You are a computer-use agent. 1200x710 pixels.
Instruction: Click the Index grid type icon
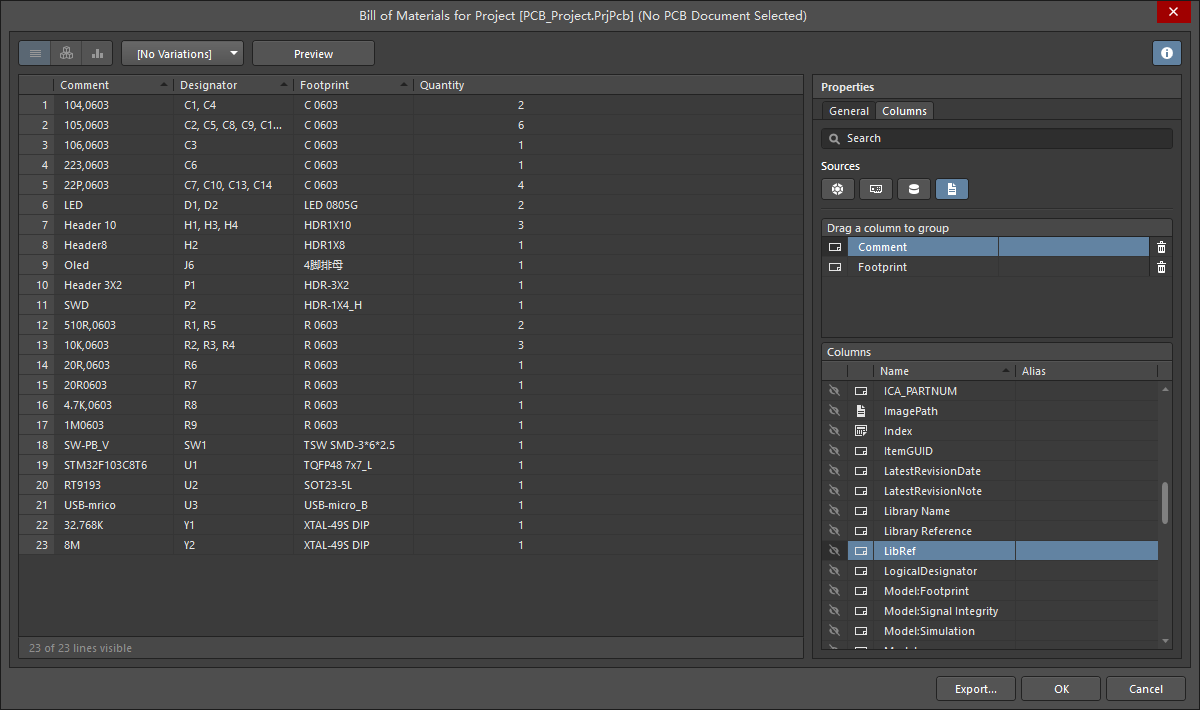pos(860,431)
